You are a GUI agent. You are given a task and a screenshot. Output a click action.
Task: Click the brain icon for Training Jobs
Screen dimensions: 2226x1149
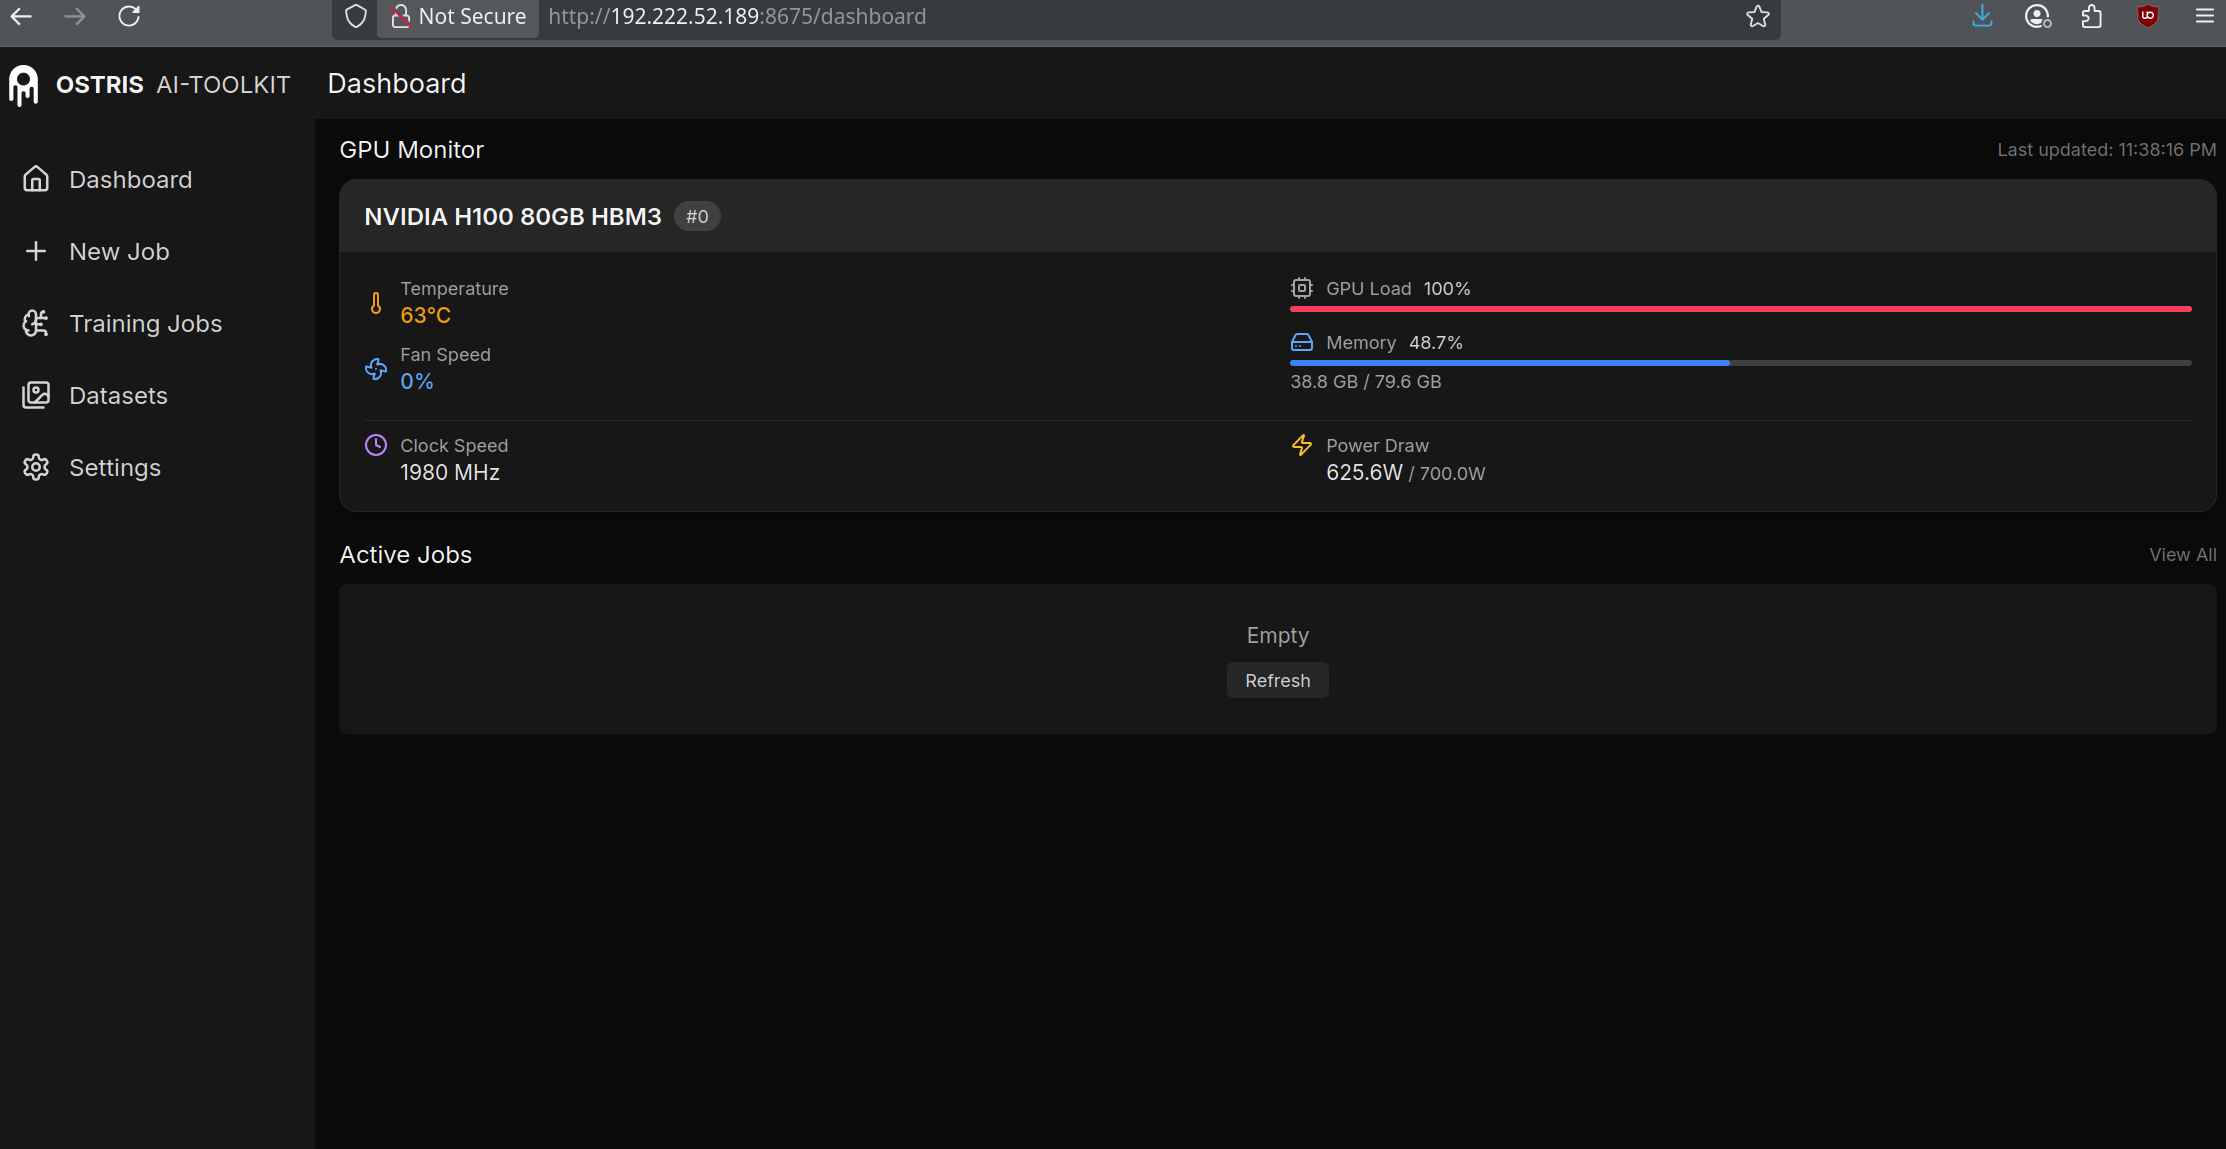[x=36, y=323]
